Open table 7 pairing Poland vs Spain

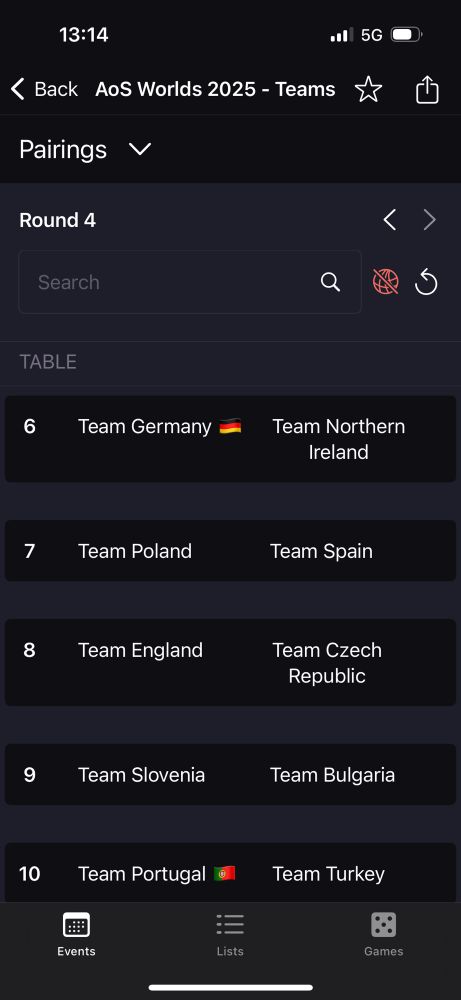tap(230, 550)
